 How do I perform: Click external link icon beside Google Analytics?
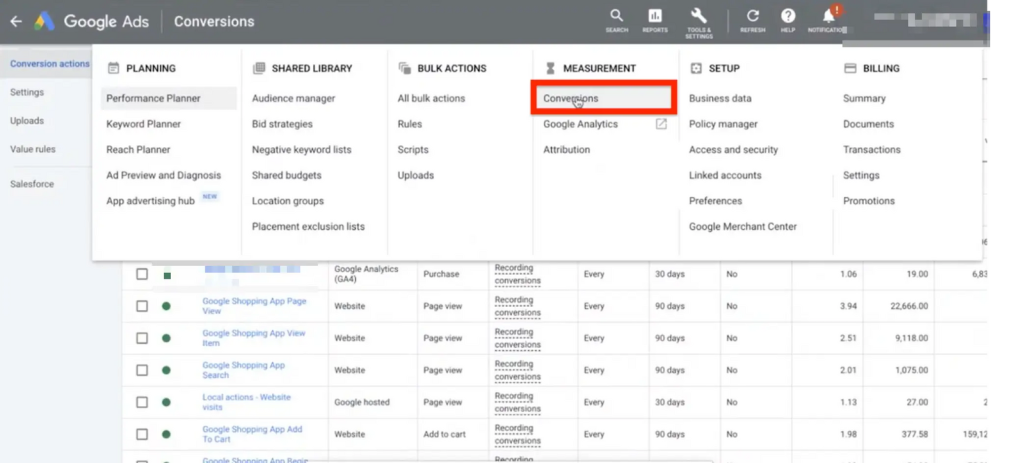point(661,123)
